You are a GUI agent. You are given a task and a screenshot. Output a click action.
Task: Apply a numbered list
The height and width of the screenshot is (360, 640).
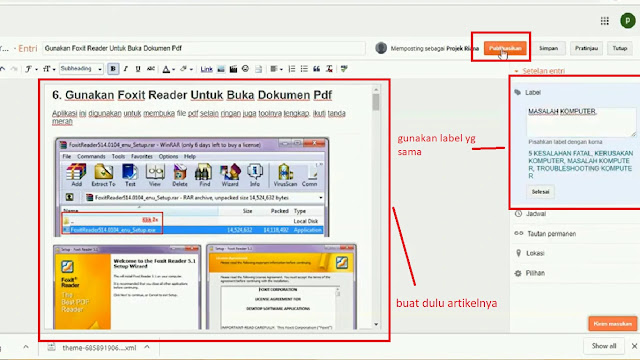point(292,69)
